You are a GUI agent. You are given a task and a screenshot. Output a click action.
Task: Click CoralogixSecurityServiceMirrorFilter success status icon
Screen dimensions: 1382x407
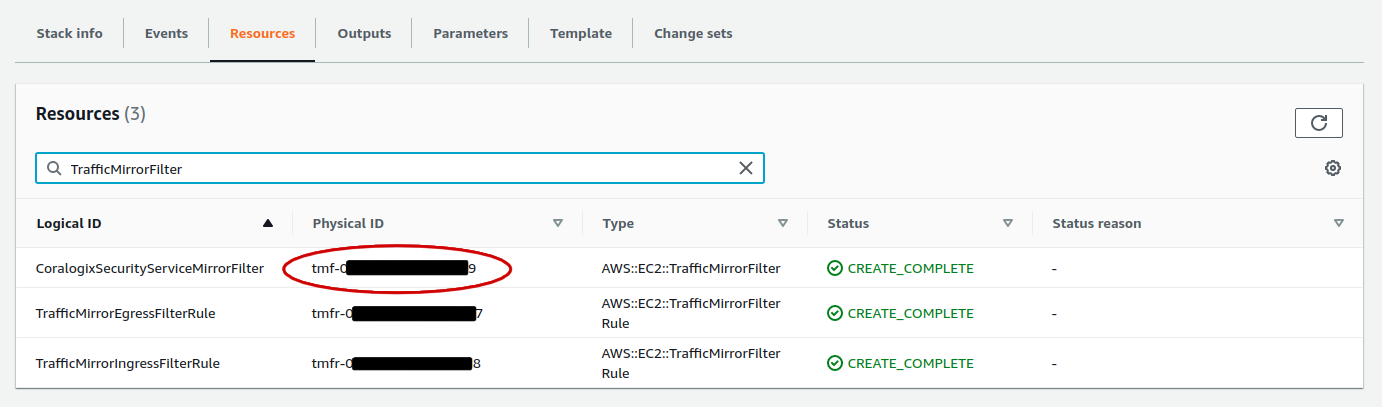click(x=835, y=268)
